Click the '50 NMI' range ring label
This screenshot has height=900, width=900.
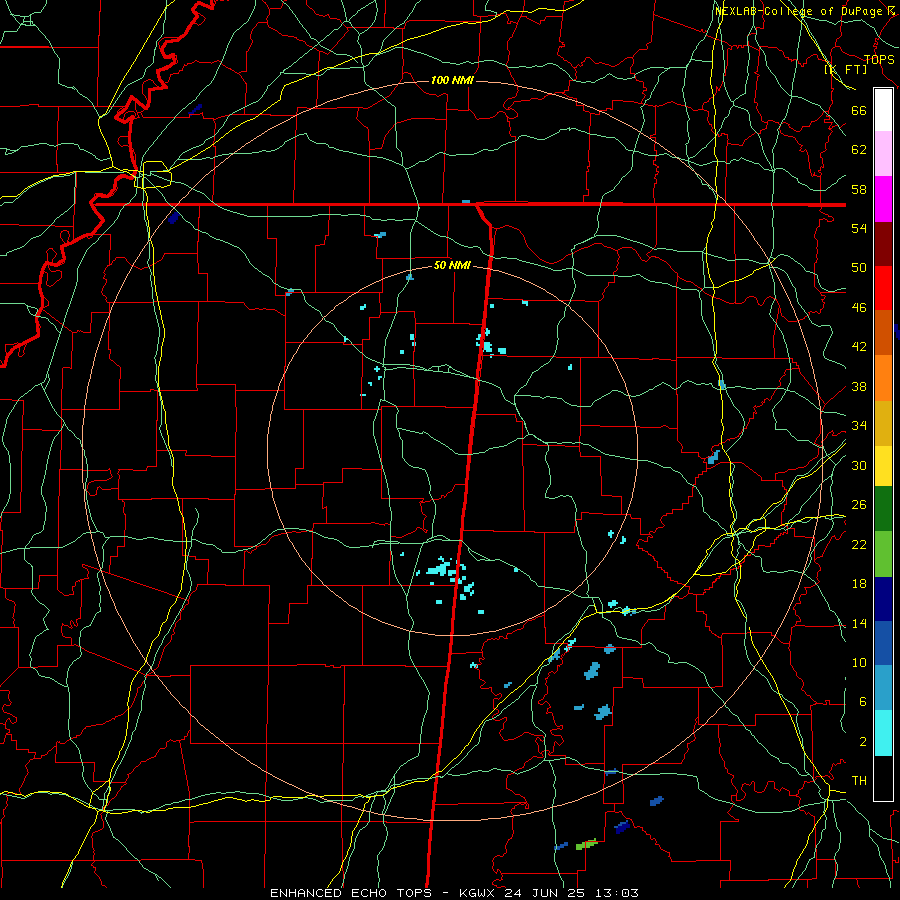click(452, 265)
